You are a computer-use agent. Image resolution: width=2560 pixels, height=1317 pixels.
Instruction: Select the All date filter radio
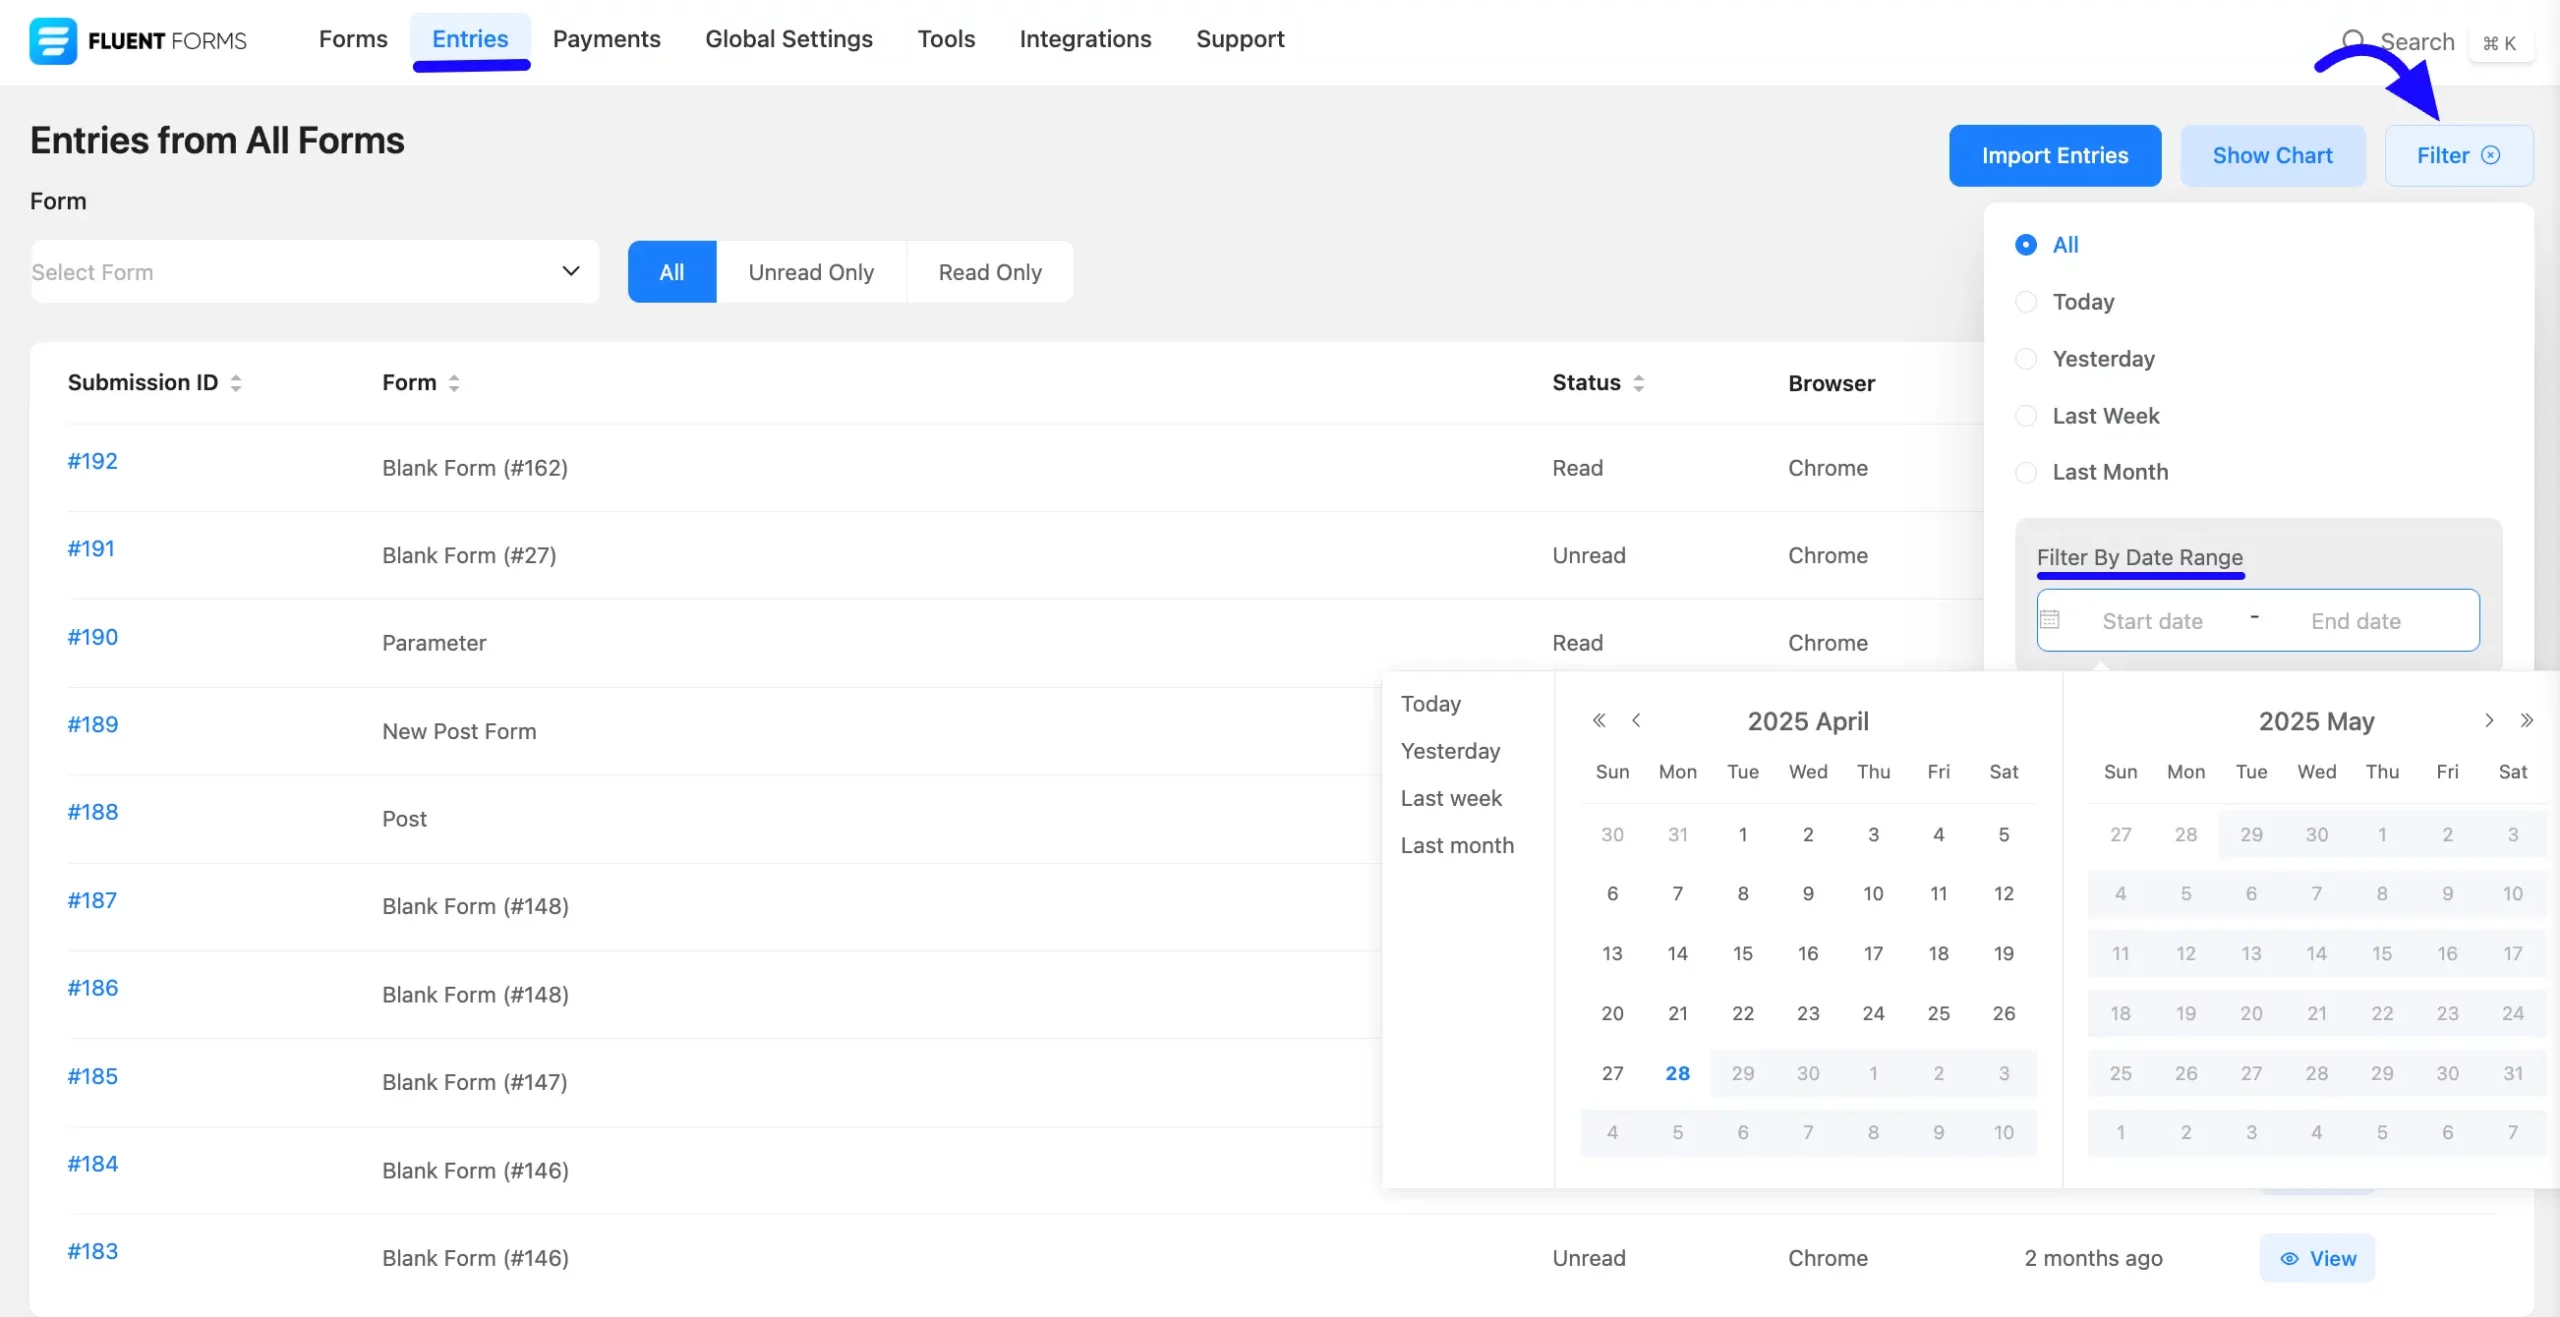[x=2025, y=244]
